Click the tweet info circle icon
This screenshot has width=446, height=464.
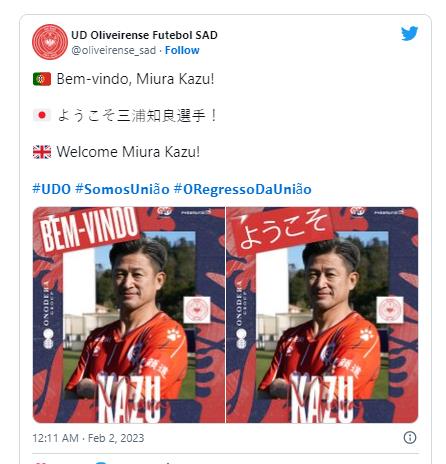click(x=410, y=437)
